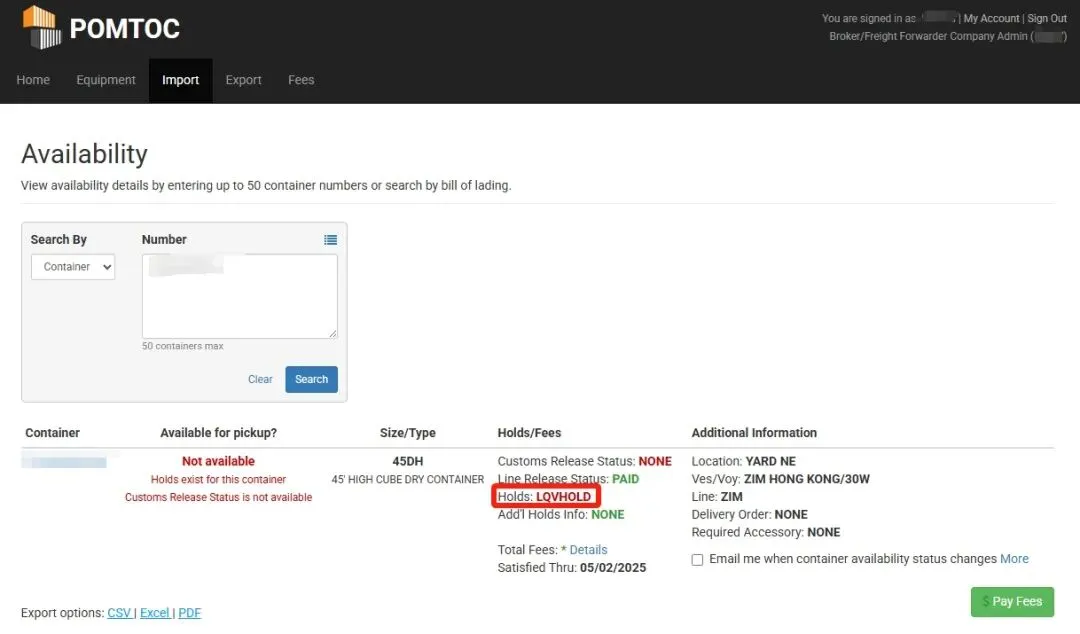Open the container list icon above Number box
The width and height of the screenshot is (1080, 634).
point(330,240)
